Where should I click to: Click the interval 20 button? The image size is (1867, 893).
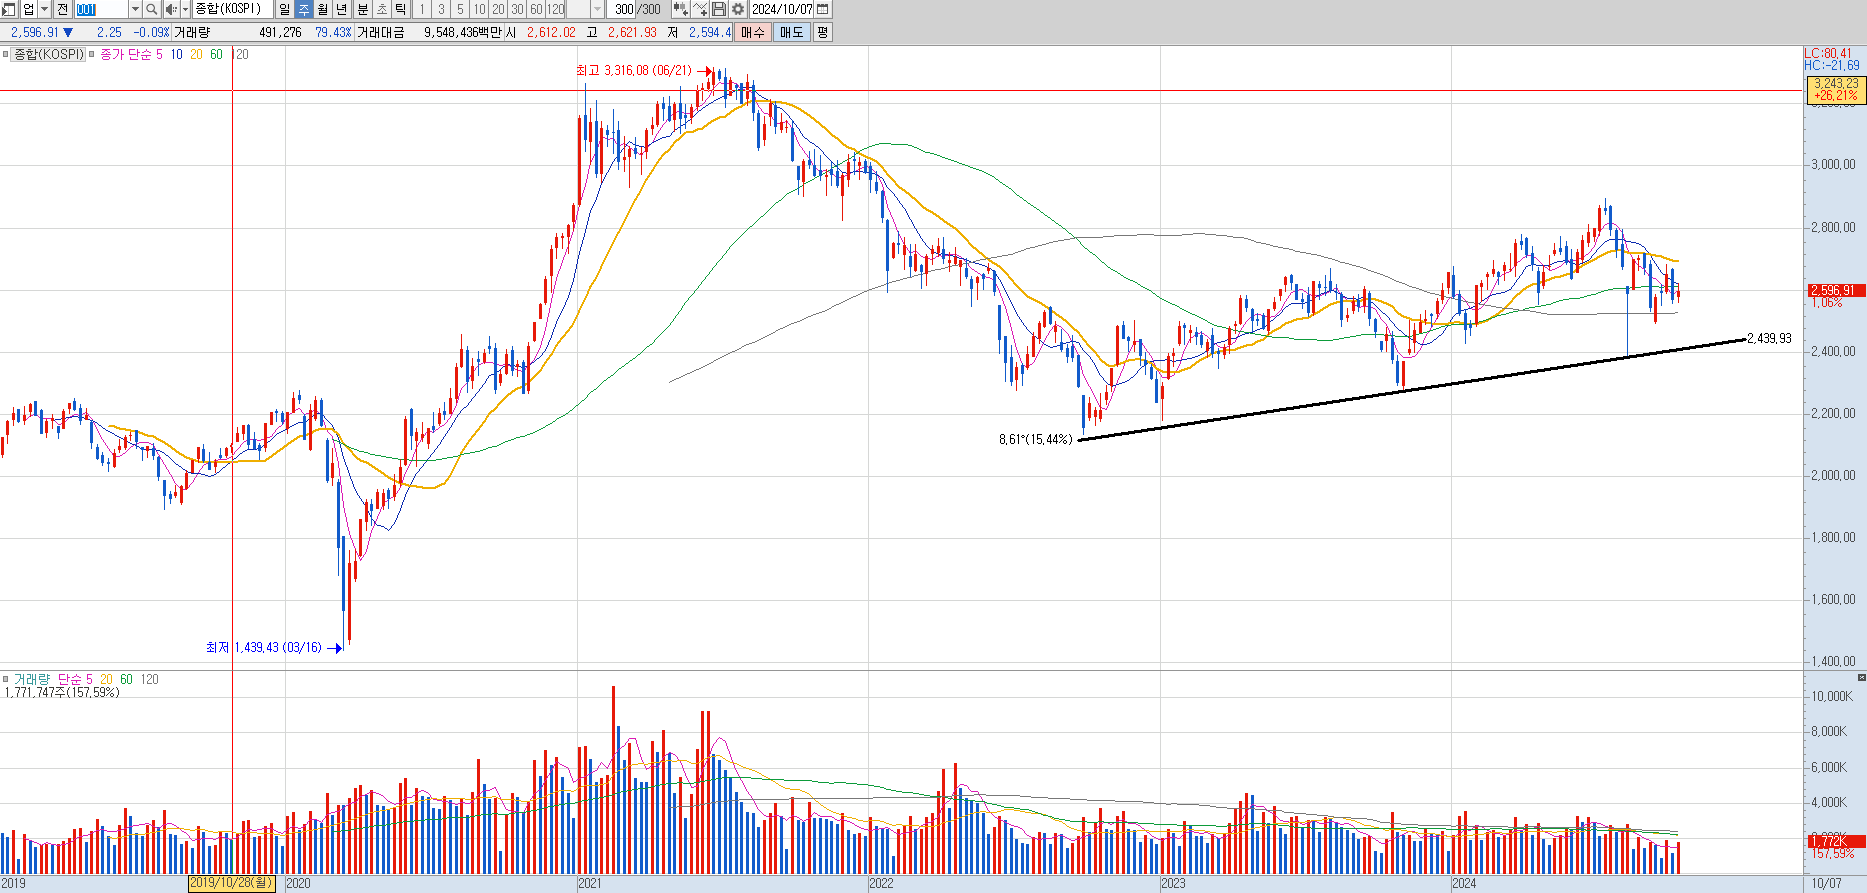(498, 9)
